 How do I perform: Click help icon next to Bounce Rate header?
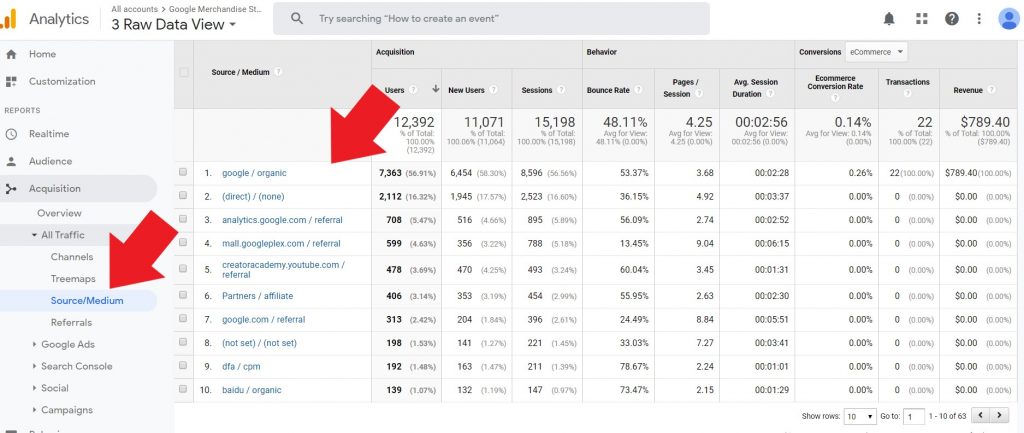pos(638,90)
